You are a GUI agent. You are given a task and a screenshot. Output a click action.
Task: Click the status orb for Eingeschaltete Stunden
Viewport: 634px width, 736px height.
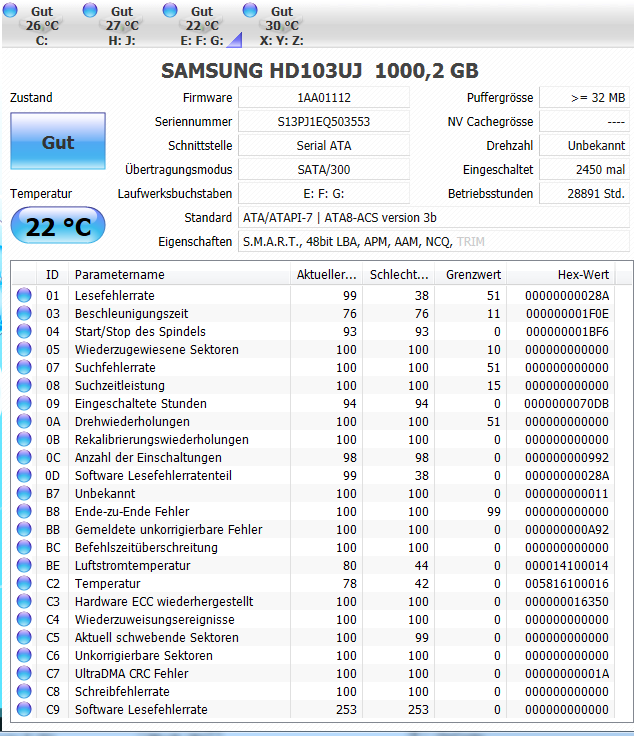24,403
